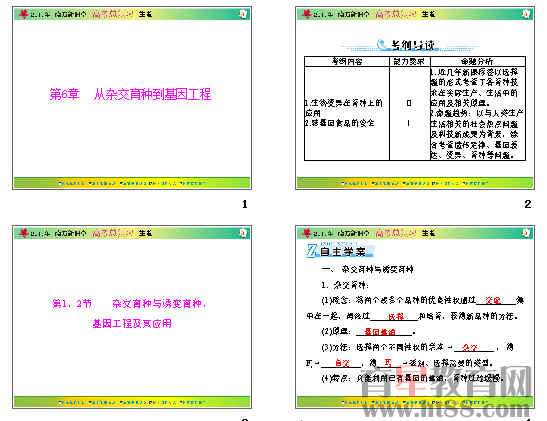Click the home icon at slide 1's top-right corner
Viewport: 547px width, 421px height.
click(x=243, y=14)
